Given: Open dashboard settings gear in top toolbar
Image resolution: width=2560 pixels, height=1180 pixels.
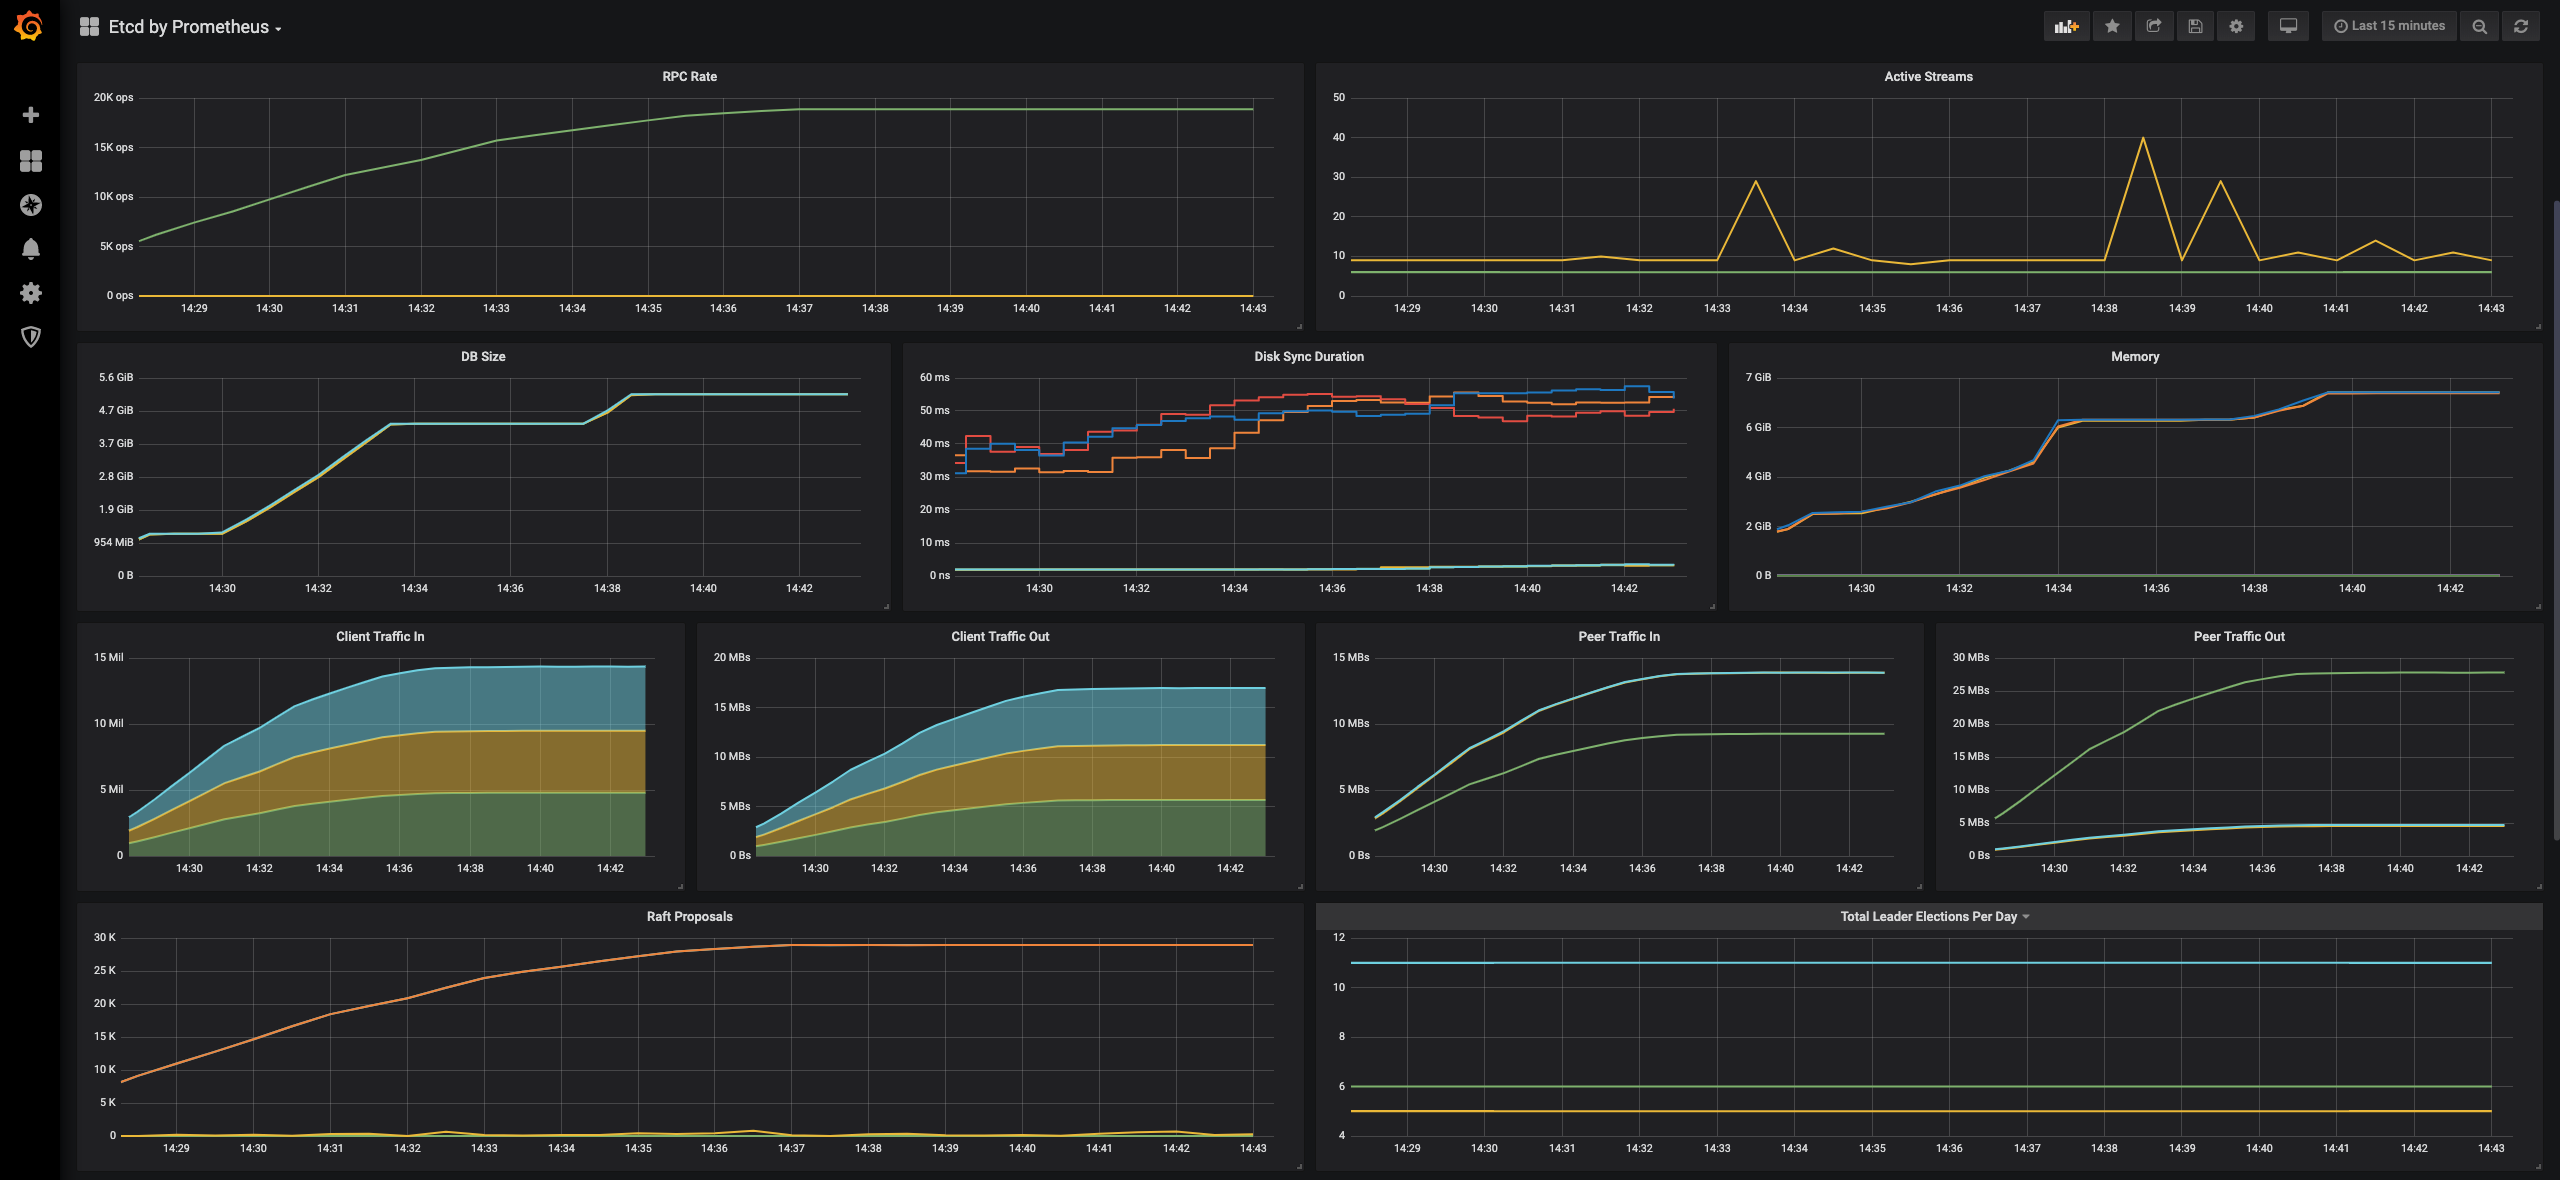Looking at the screenshot, I should point(2236,27).
